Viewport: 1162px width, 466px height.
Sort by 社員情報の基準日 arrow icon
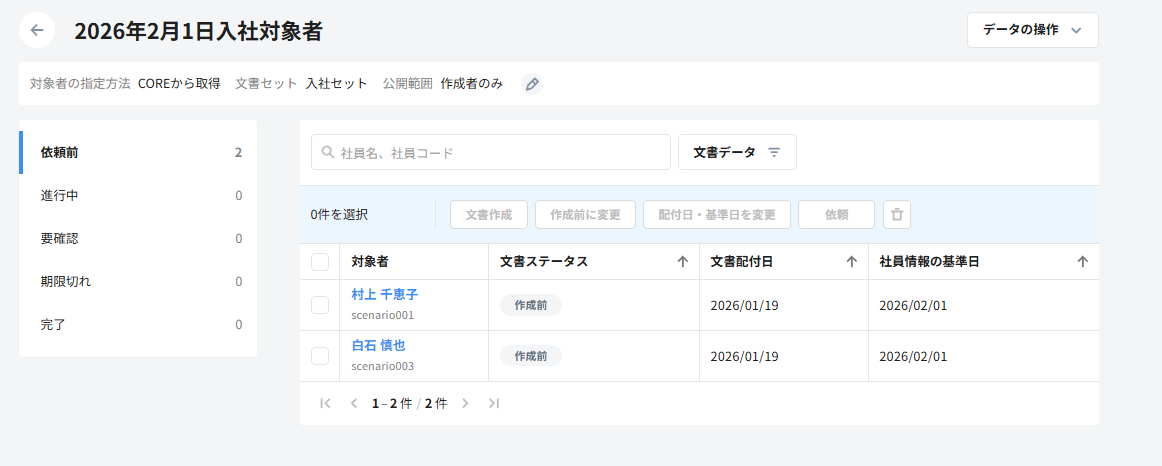[1082, 262]
